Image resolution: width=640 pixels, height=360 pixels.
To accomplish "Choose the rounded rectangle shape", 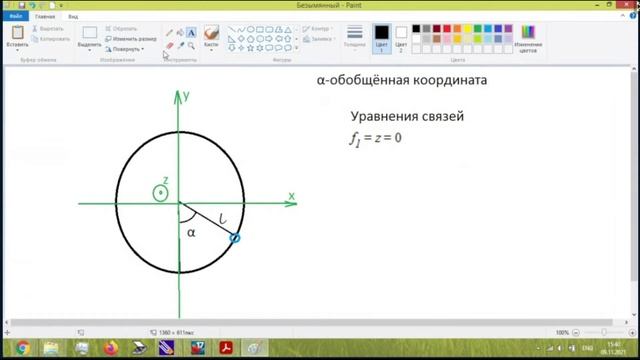I will tap(269, 29).
